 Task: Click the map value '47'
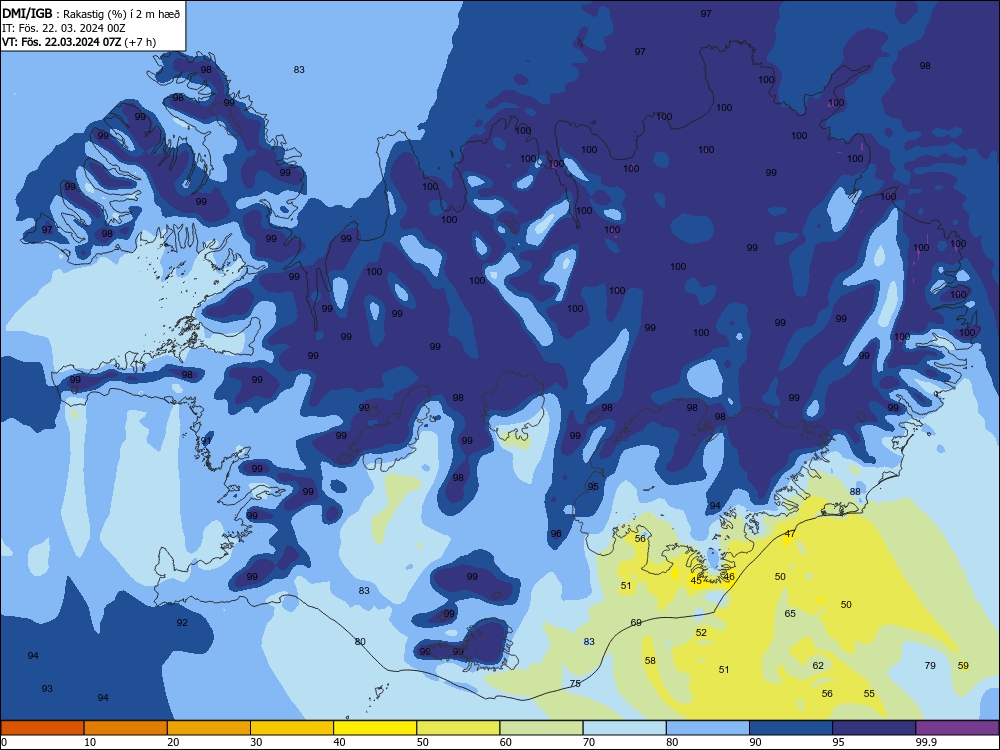(790, 534)
